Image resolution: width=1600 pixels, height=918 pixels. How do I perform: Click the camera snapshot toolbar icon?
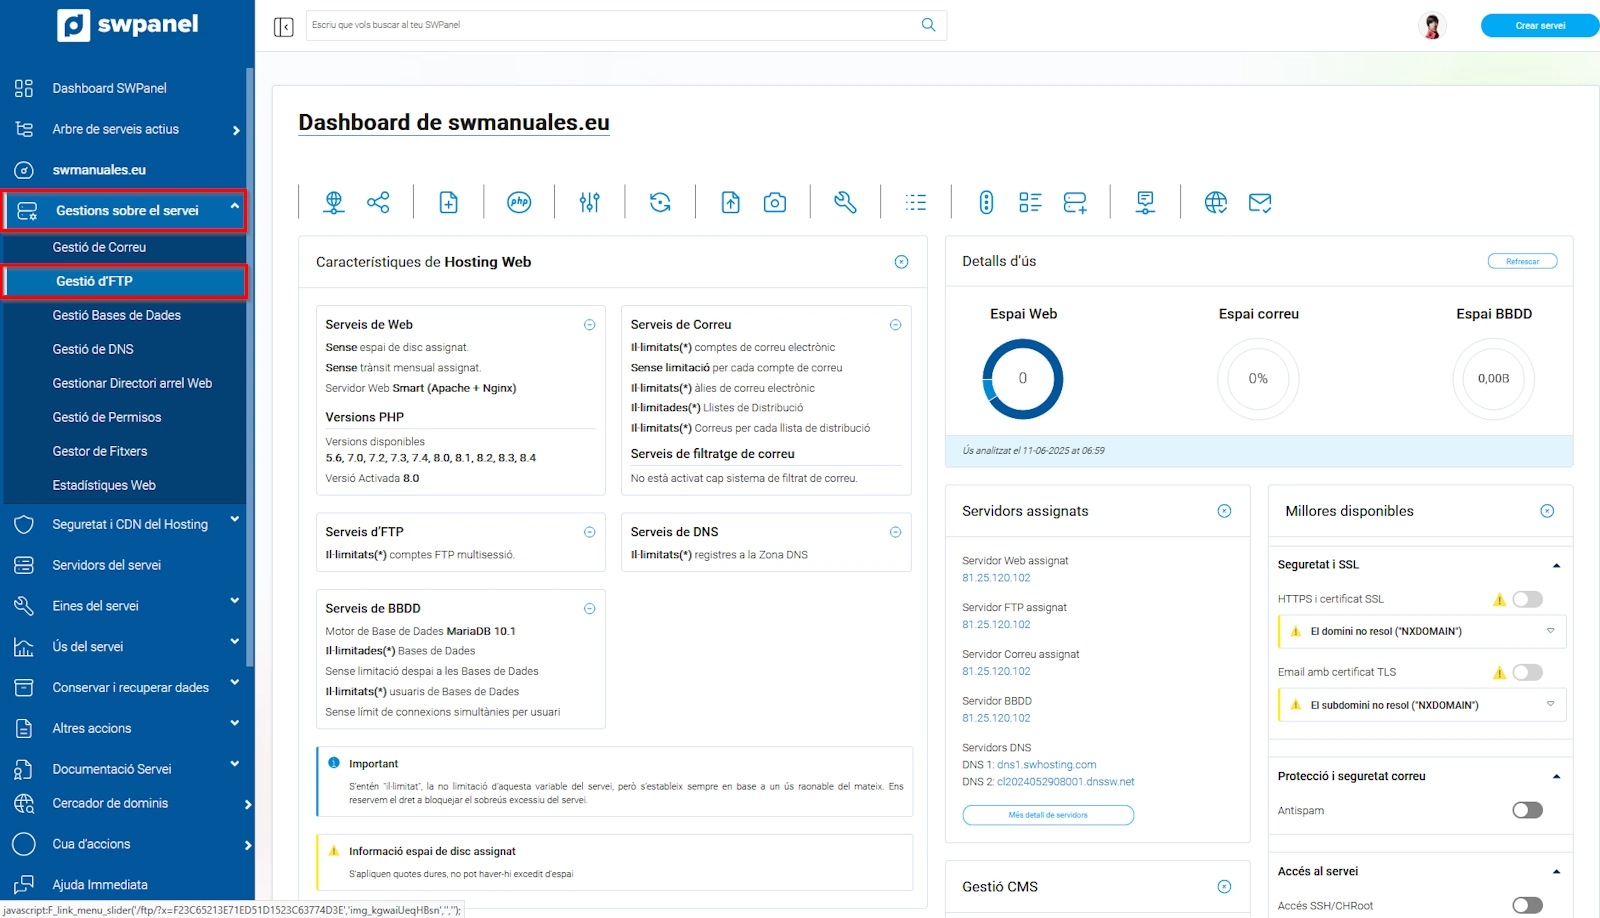pos(775,202)
